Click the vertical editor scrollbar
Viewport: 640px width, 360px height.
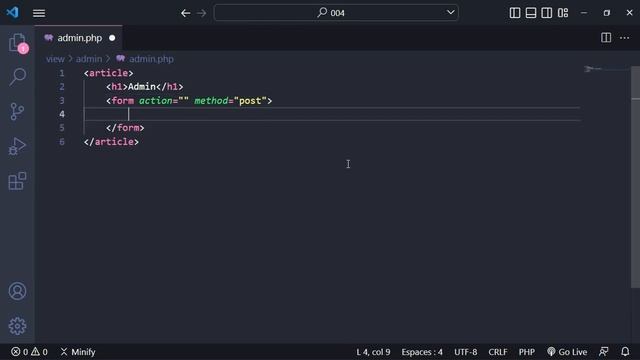click(635, 177)
